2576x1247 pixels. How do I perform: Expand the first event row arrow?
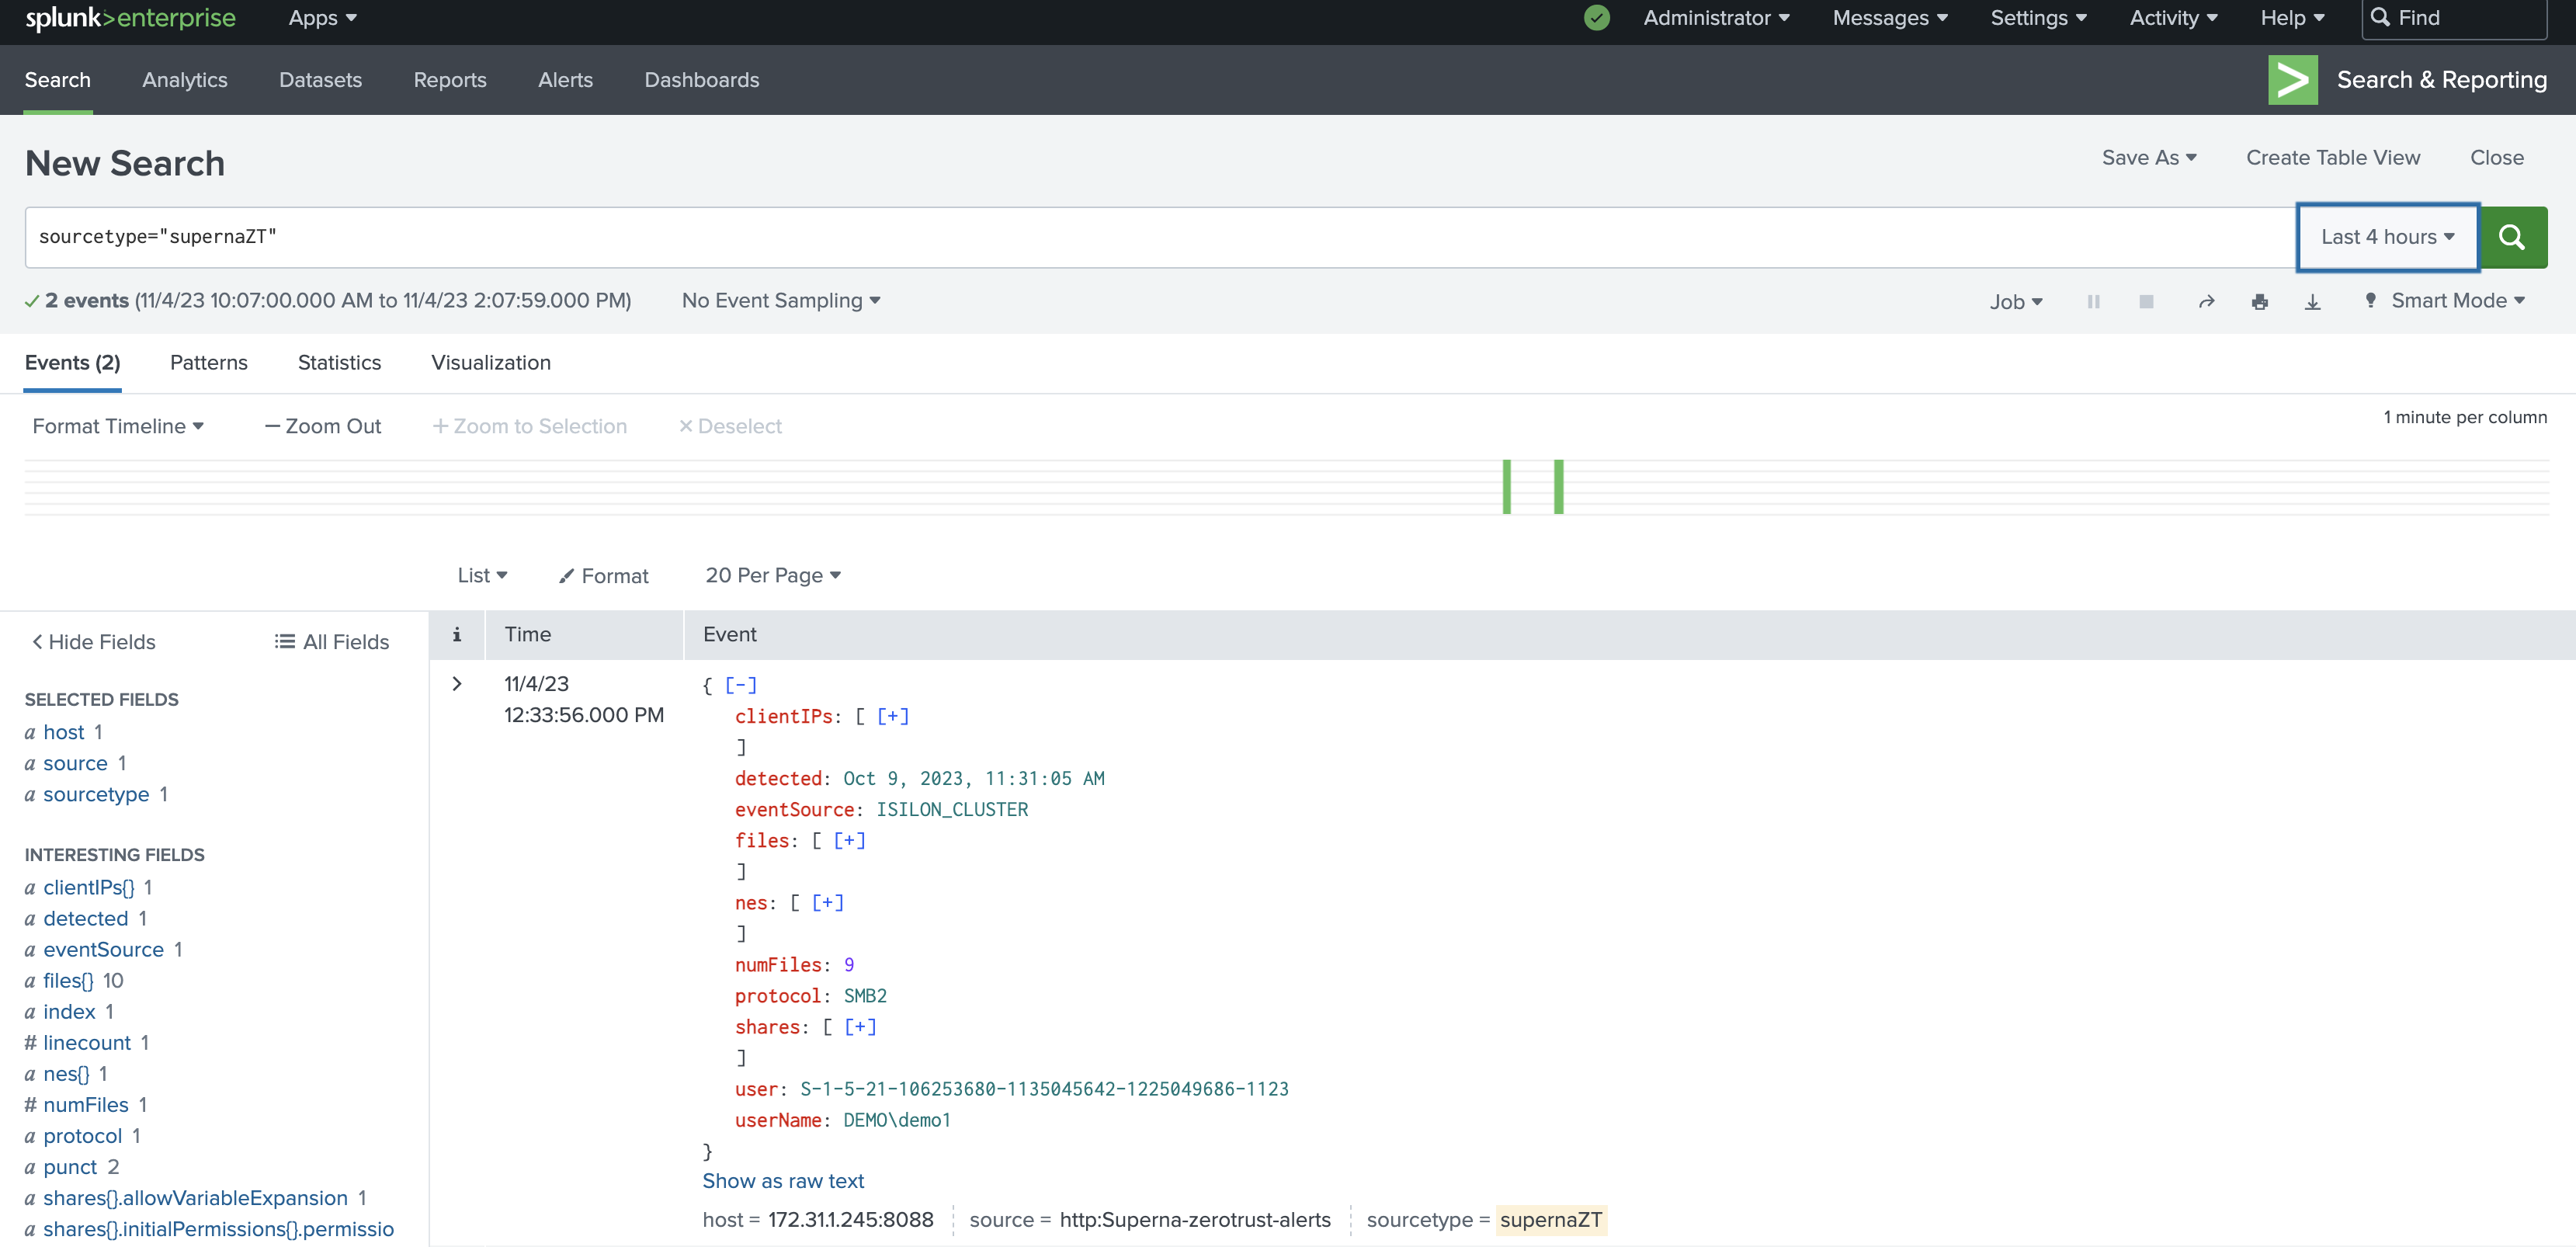tap(457, 684)
